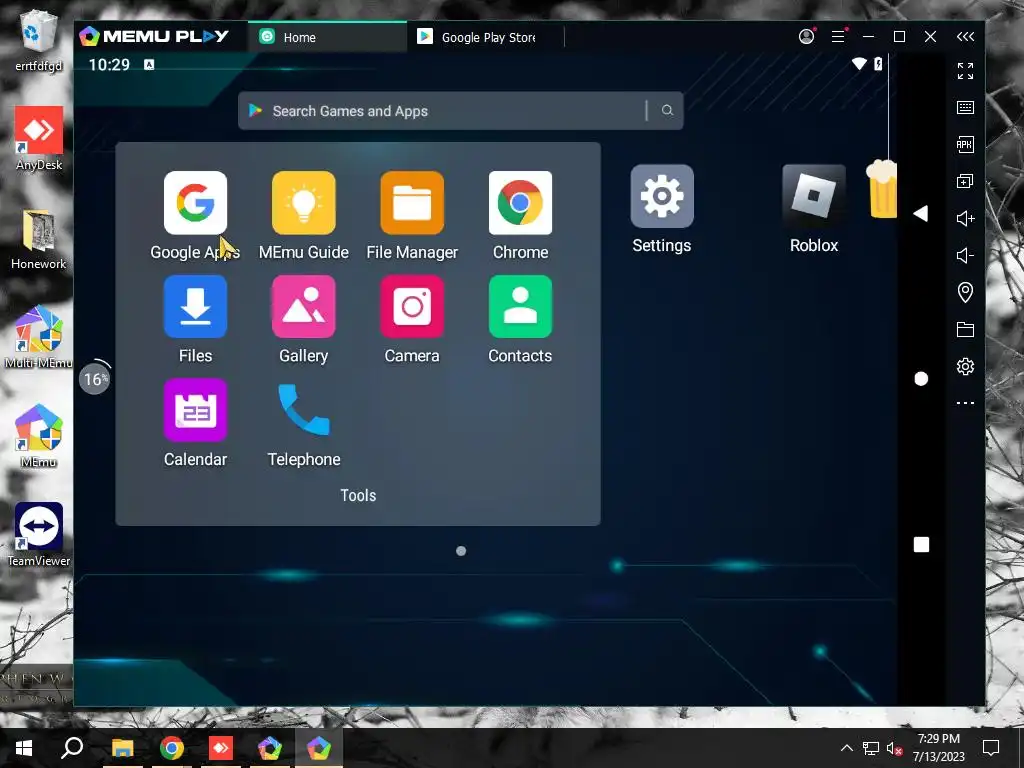Viewport: 1024px width, 768px height.
Task: Show more sidebar tools (three dots)
Action: [965, 403]
